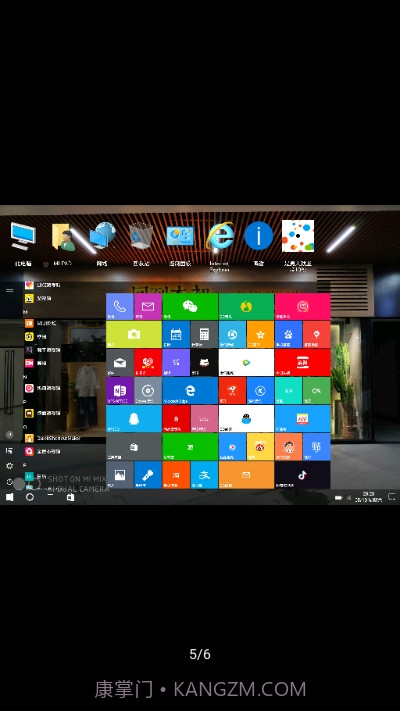Screen dimensions: 400x711
Task: Open the phone call tile in Start
Action: tap(120, 307)
